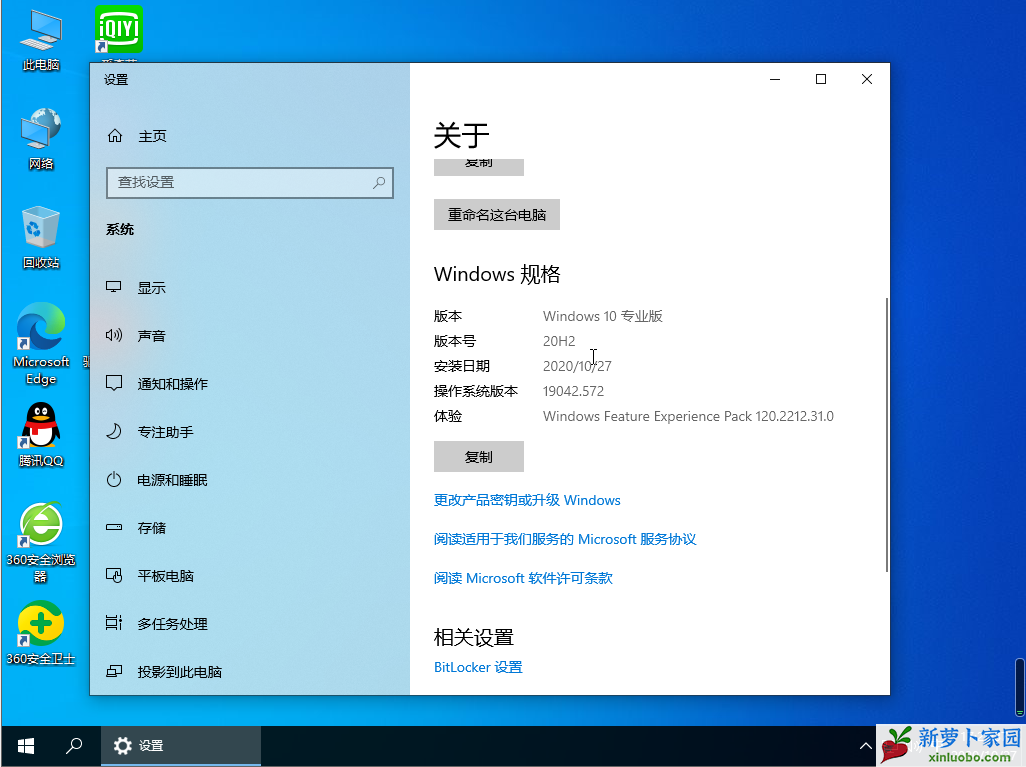Open taskbar search magnifier
The image size is (1026, 767).
[74, 745]
